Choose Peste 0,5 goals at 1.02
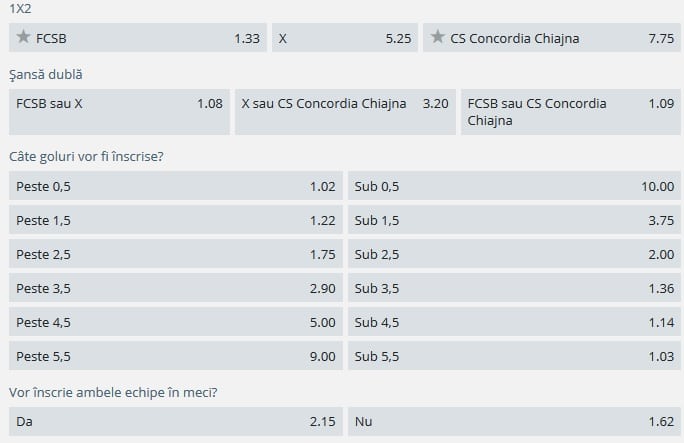The width and height of the screenshot is (684, 443). tap(175, 186)
